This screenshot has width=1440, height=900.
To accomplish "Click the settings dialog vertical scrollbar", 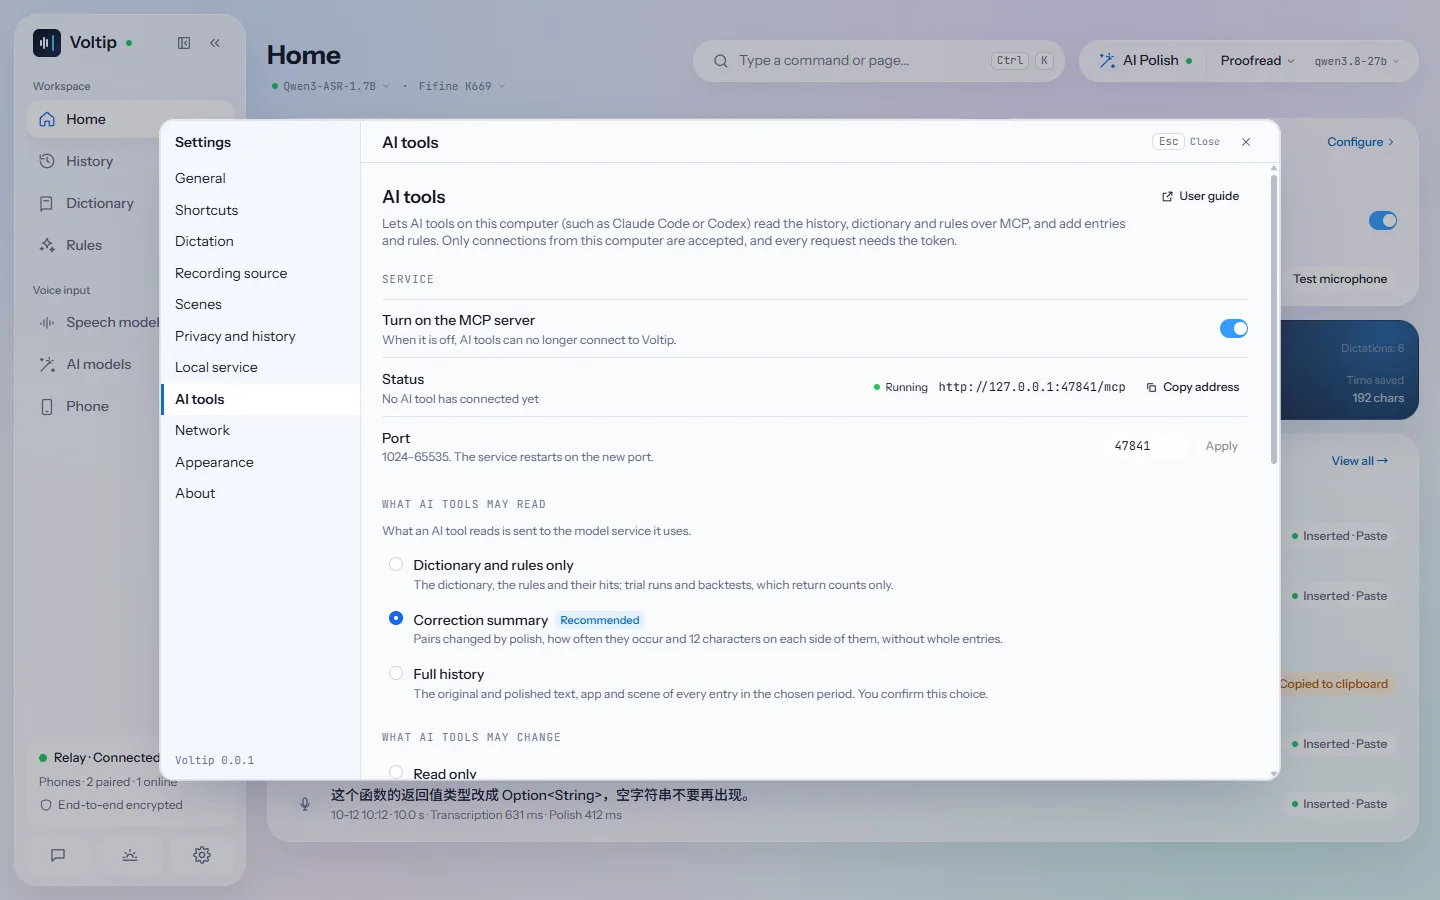I will [x=1274, y=319].
